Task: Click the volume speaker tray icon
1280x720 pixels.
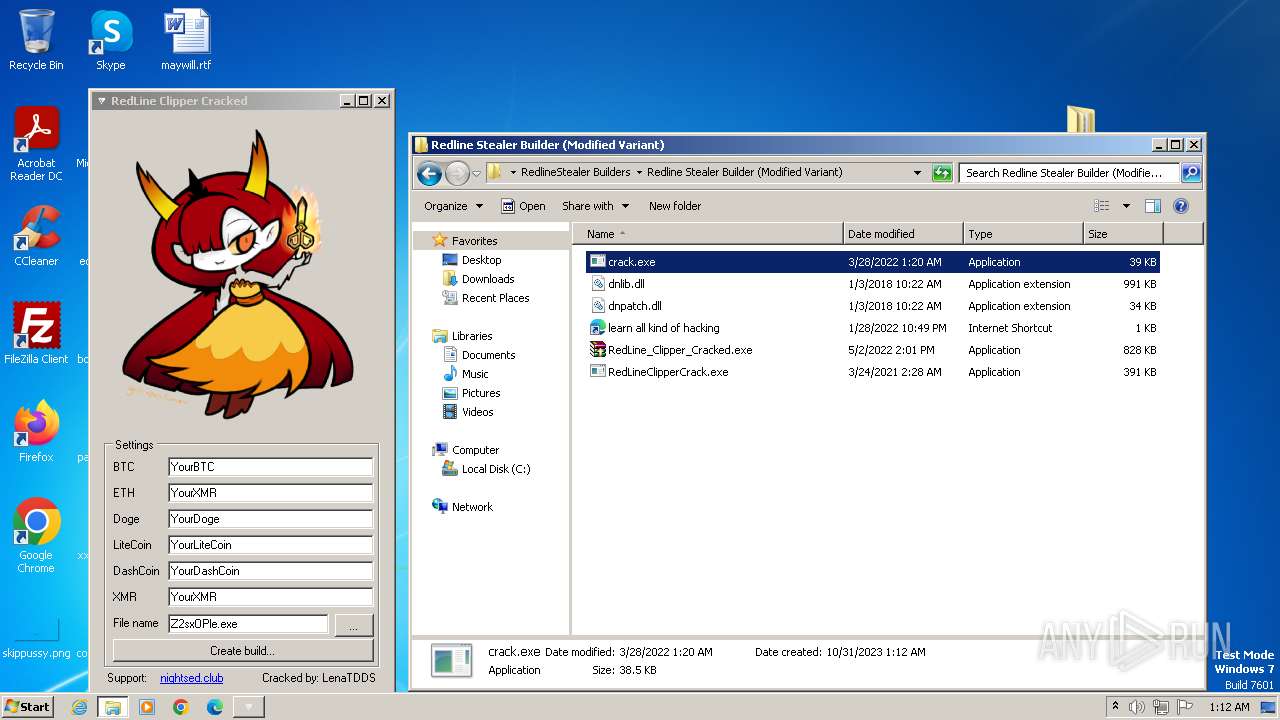Action: click(1136, 707)
